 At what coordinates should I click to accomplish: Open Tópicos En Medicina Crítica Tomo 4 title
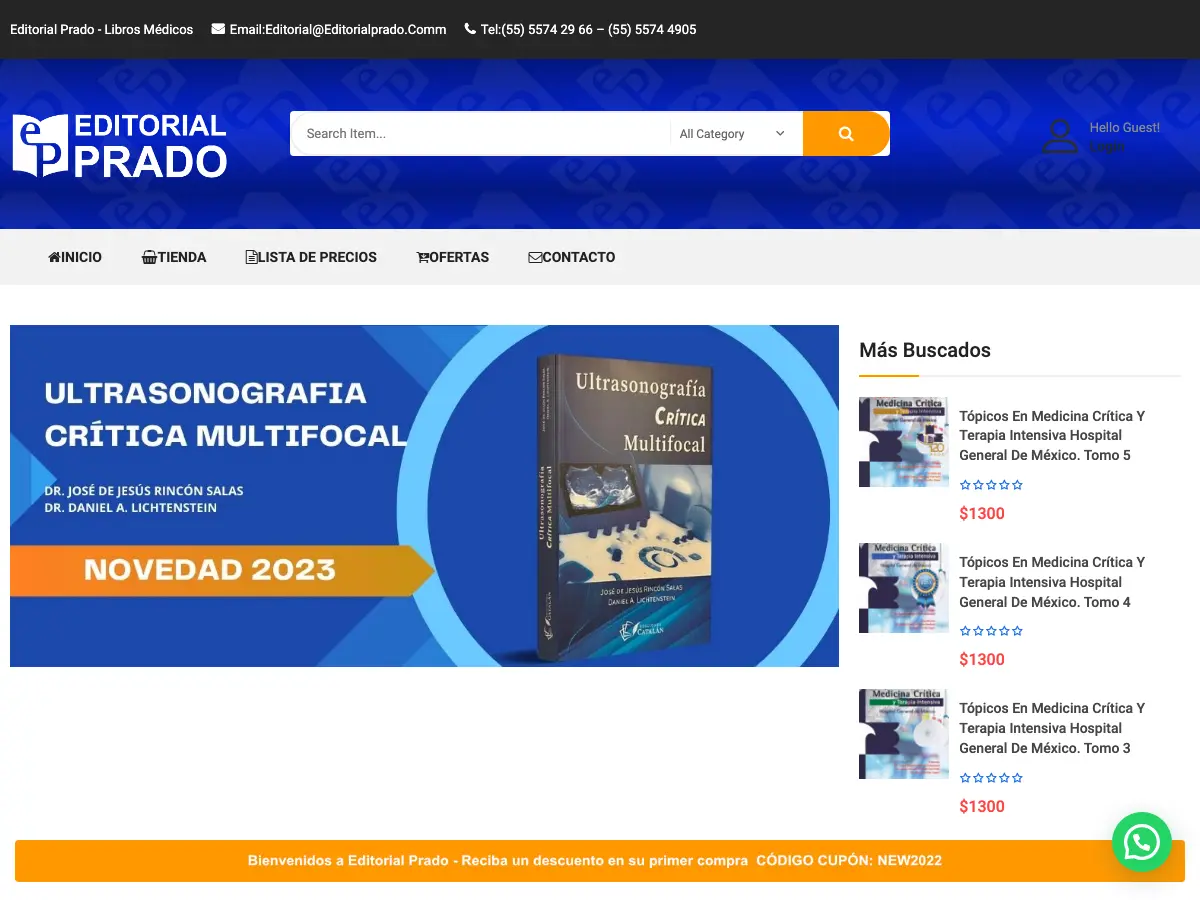pos(1052,582)
